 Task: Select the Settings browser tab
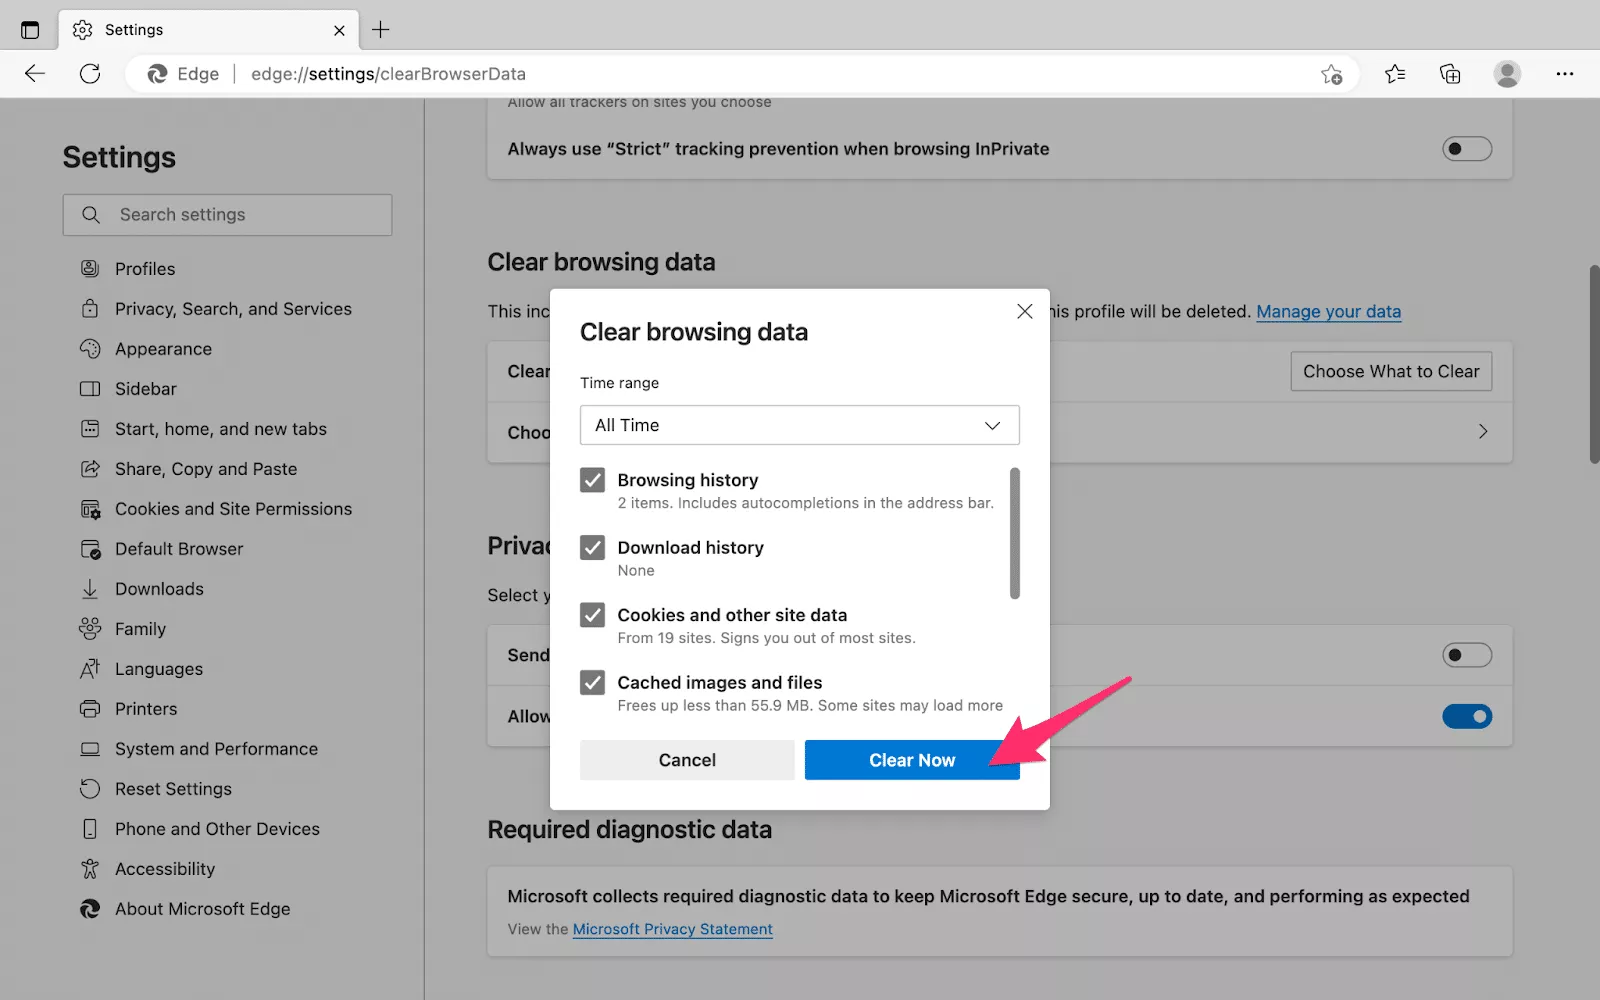(208, 30)
